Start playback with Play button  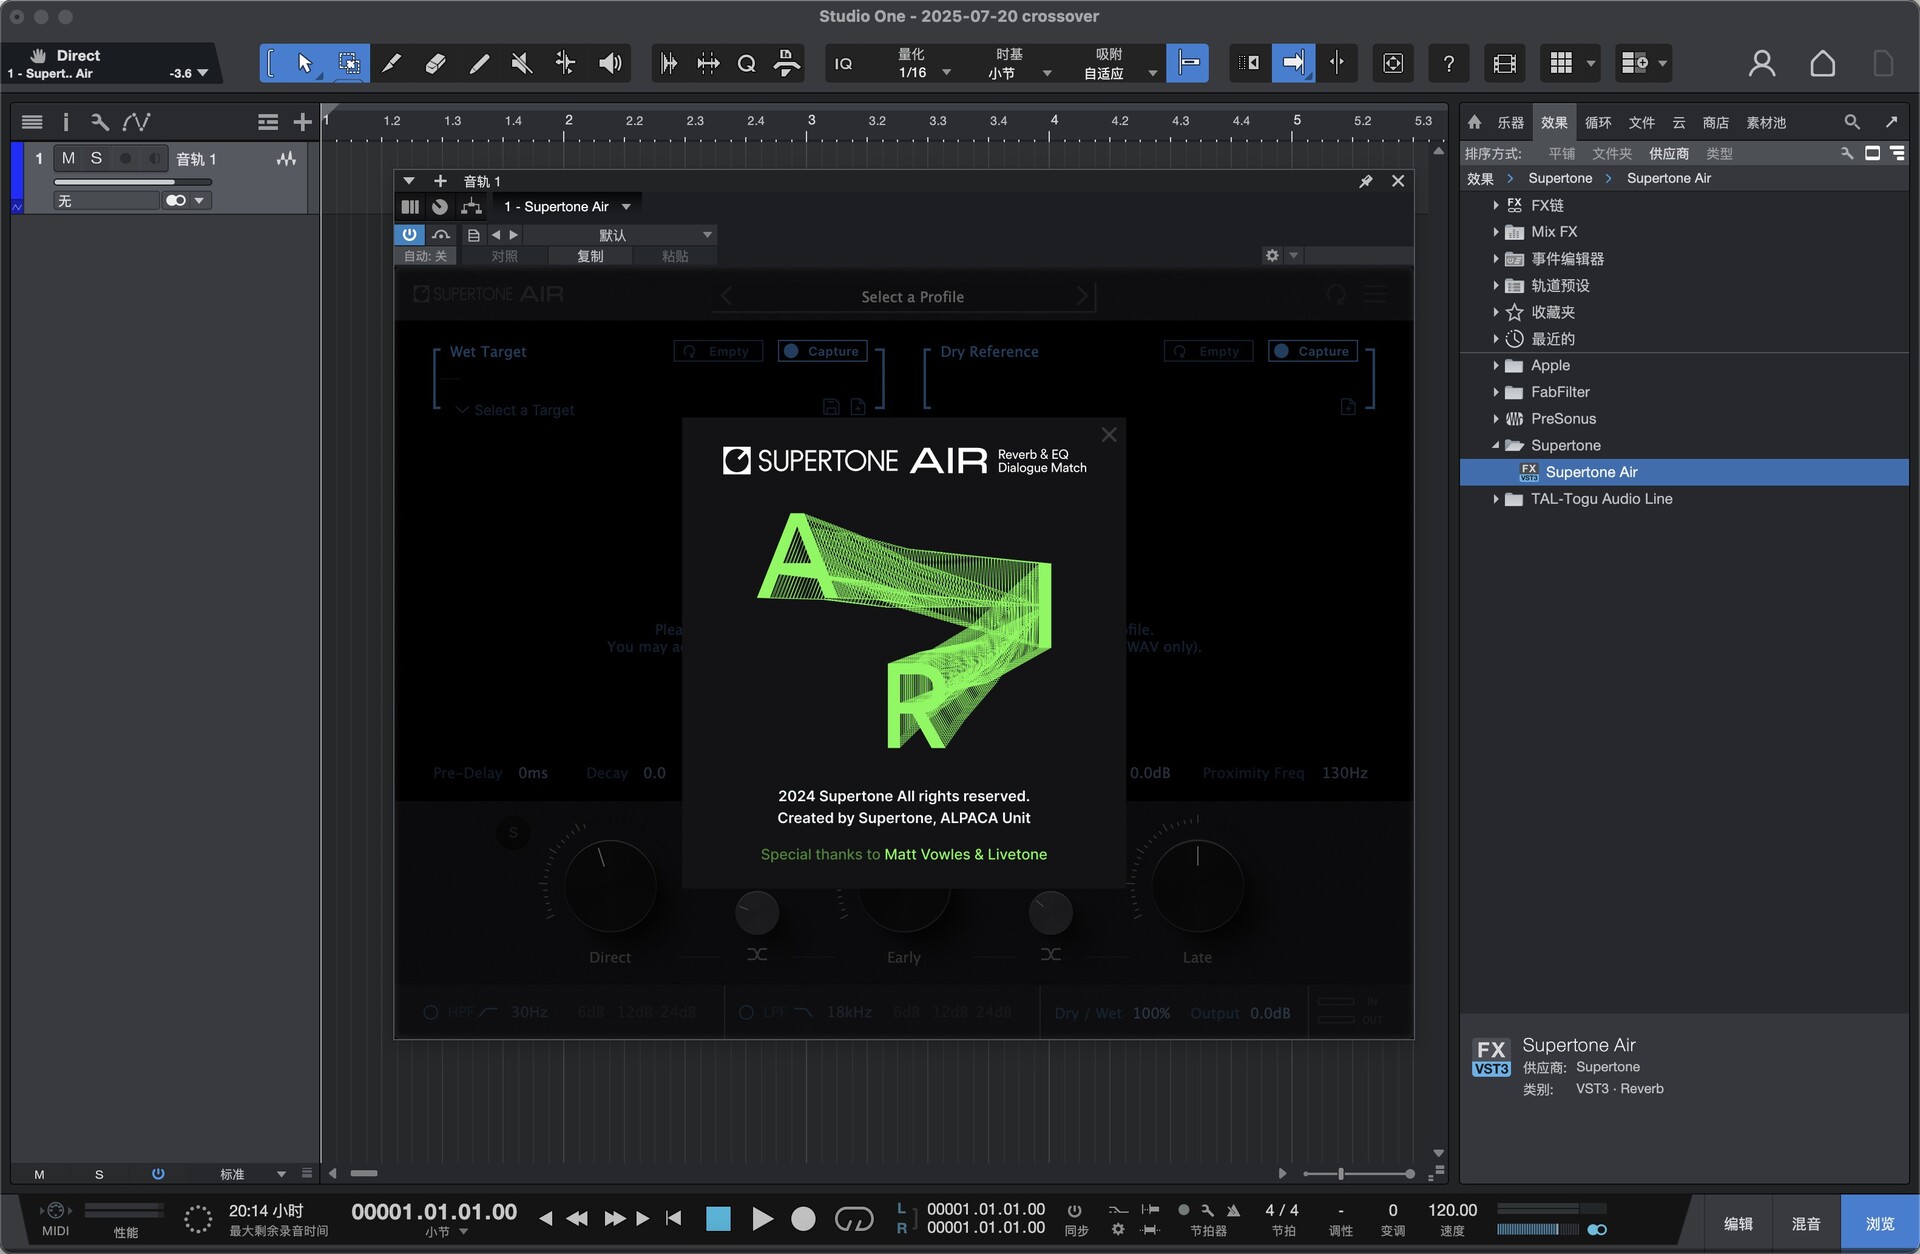click(762, 1218)
